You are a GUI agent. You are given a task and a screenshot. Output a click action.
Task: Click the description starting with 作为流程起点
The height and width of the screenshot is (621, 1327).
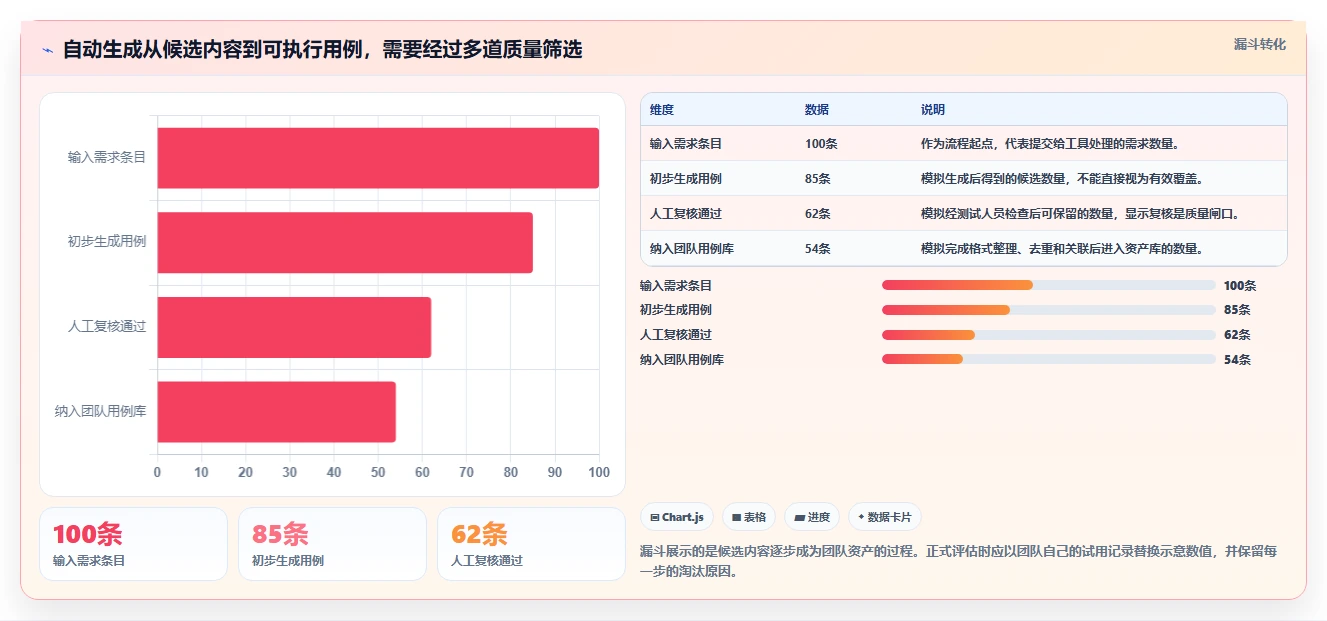[x=1050, y=144]
